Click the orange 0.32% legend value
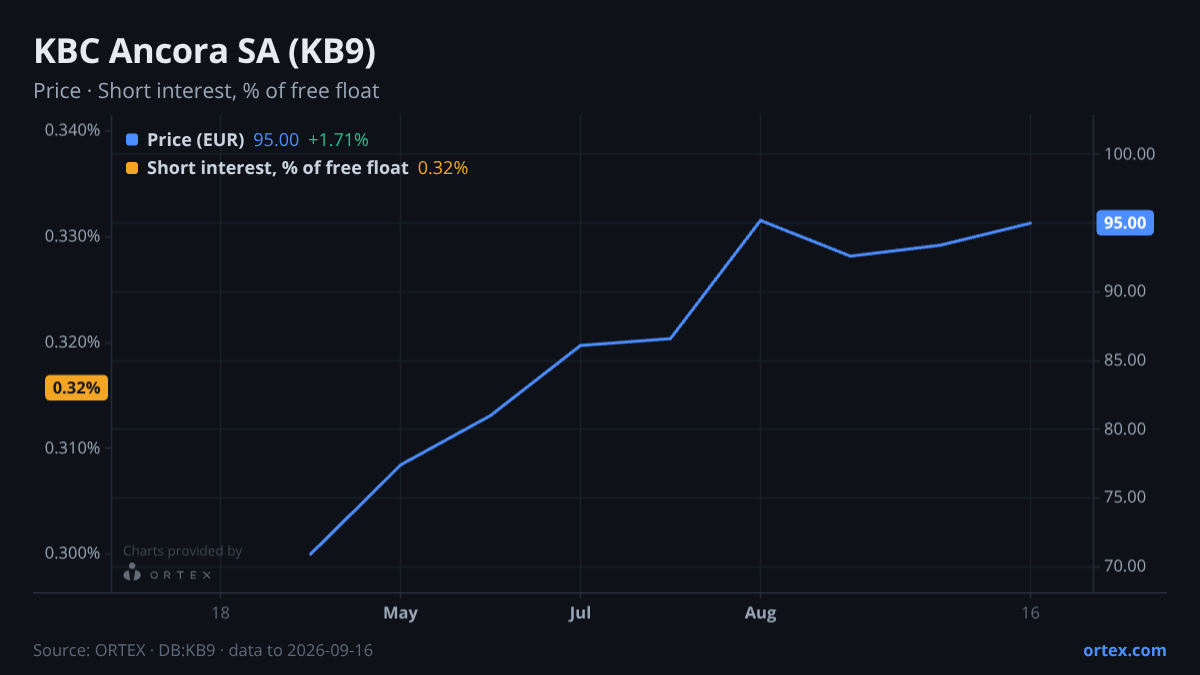 443,168
